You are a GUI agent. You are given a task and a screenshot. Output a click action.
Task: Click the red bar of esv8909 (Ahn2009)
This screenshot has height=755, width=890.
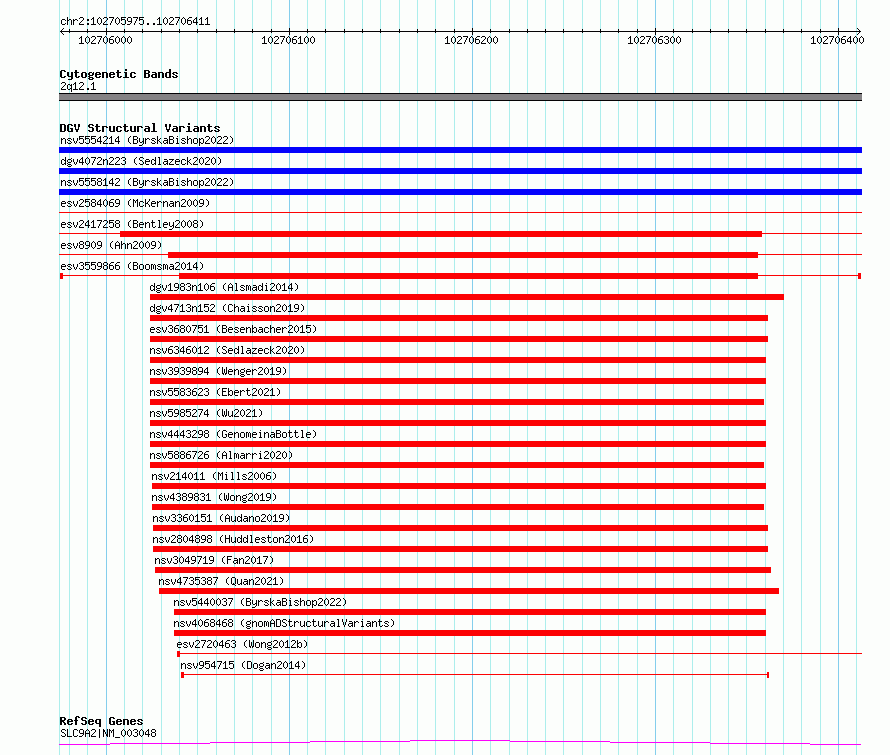[x=463, y=255]
